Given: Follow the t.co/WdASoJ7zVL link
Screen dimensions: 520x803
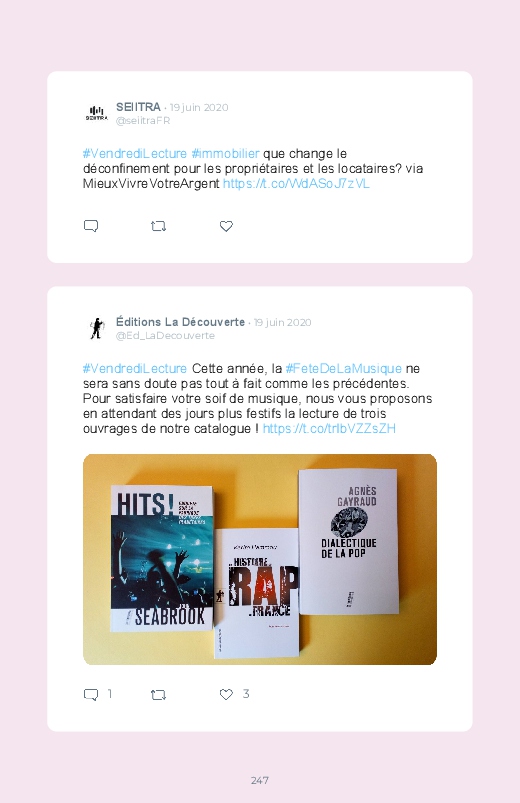Looking at the screenshot, I should (296, 183).
